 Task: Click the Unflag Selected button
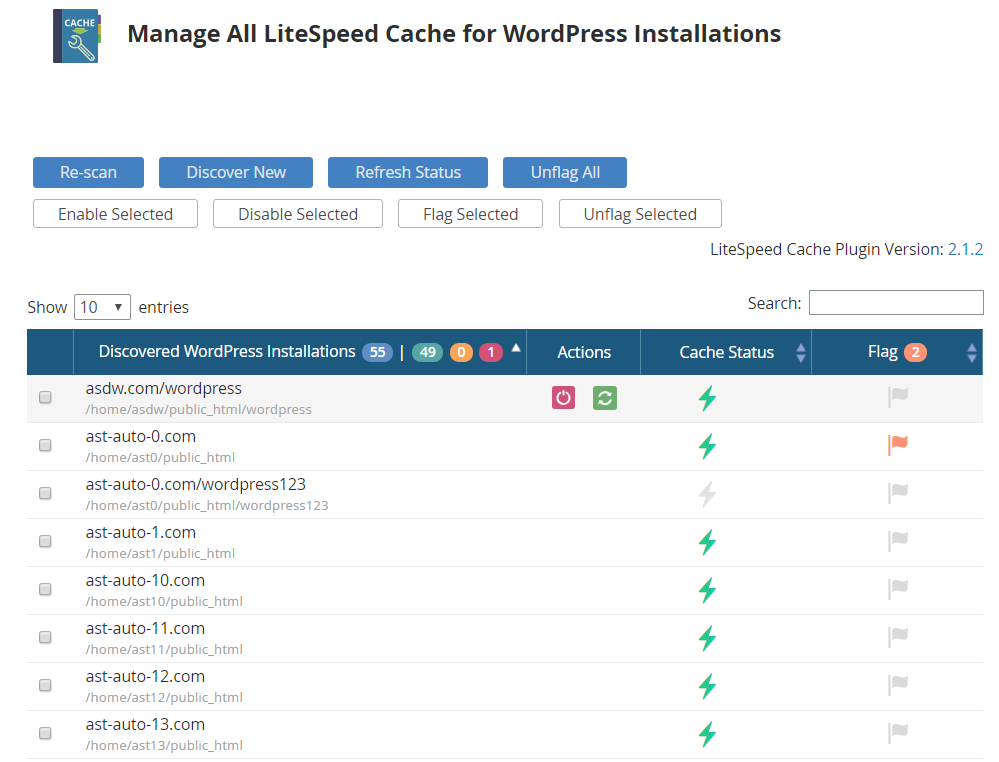(x=640, y=214)
